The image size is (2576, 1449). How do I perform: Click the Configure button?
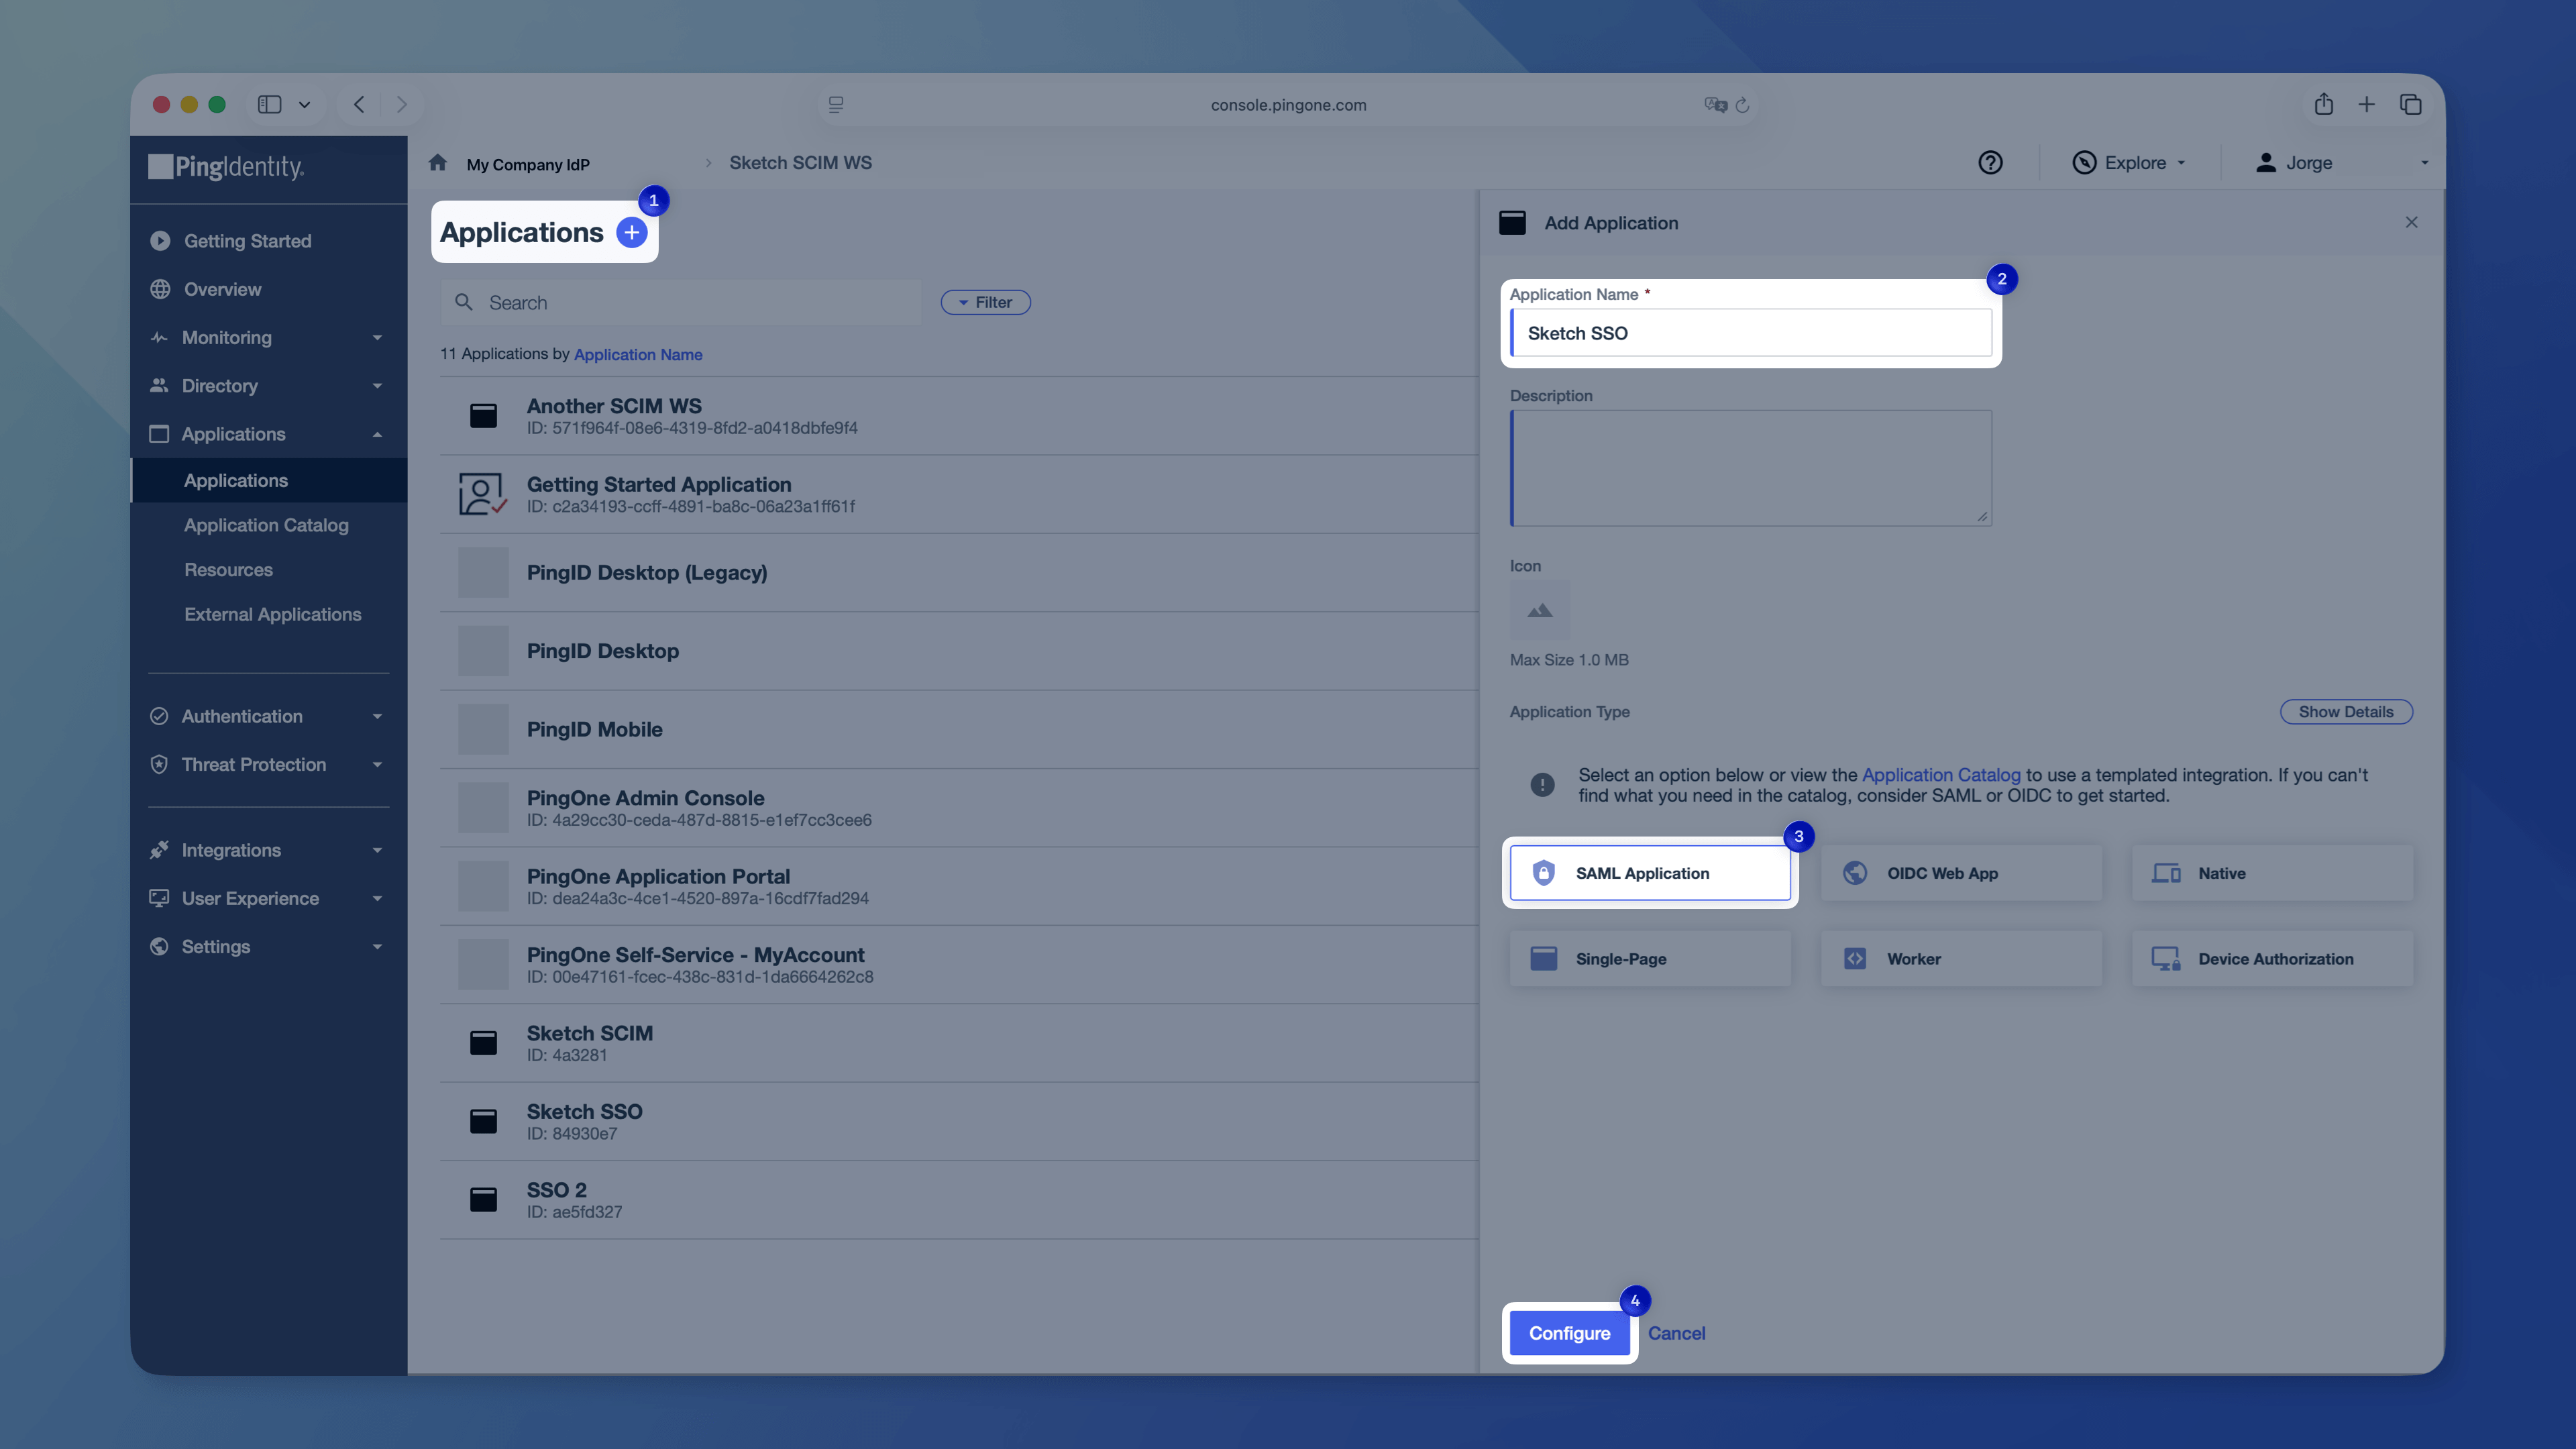click(1569, 1333)
